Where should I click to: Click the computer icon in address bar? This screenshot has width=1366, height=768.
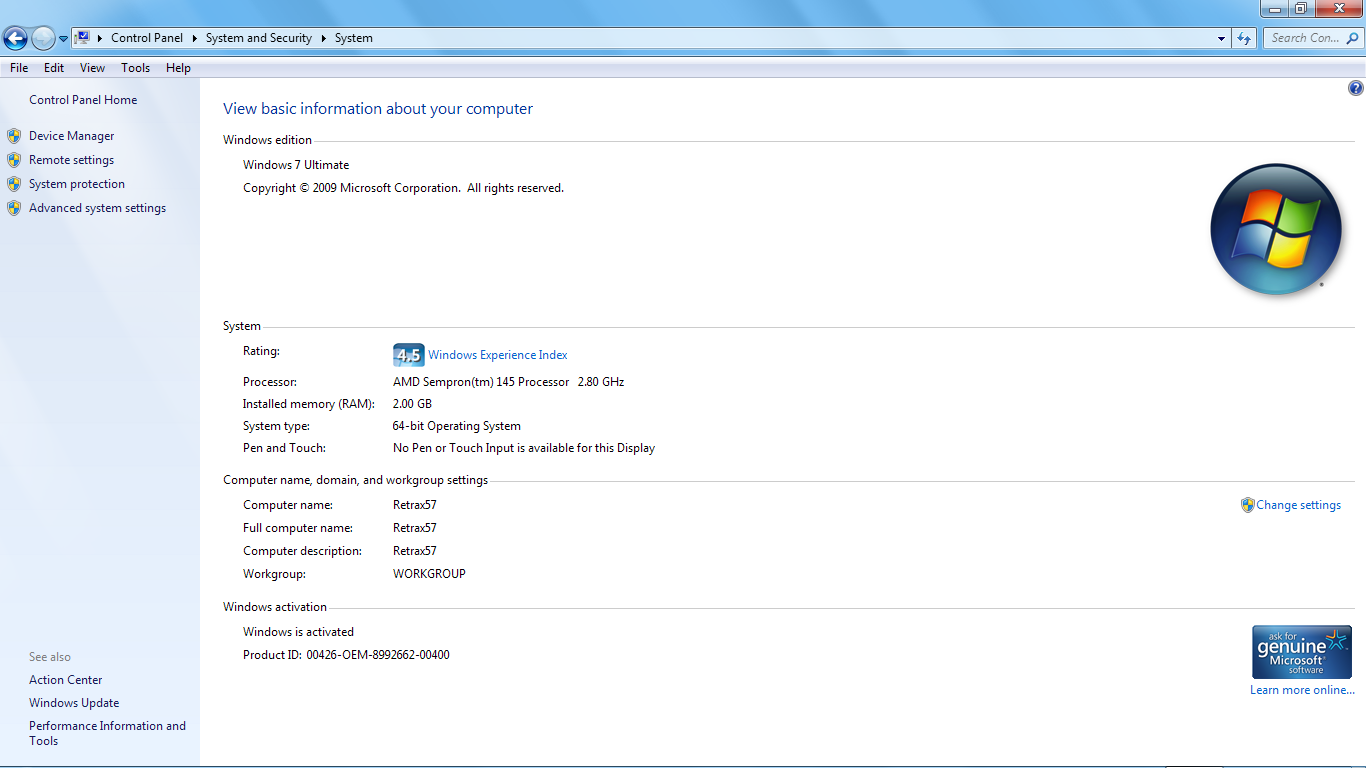[x=83, y=38]
